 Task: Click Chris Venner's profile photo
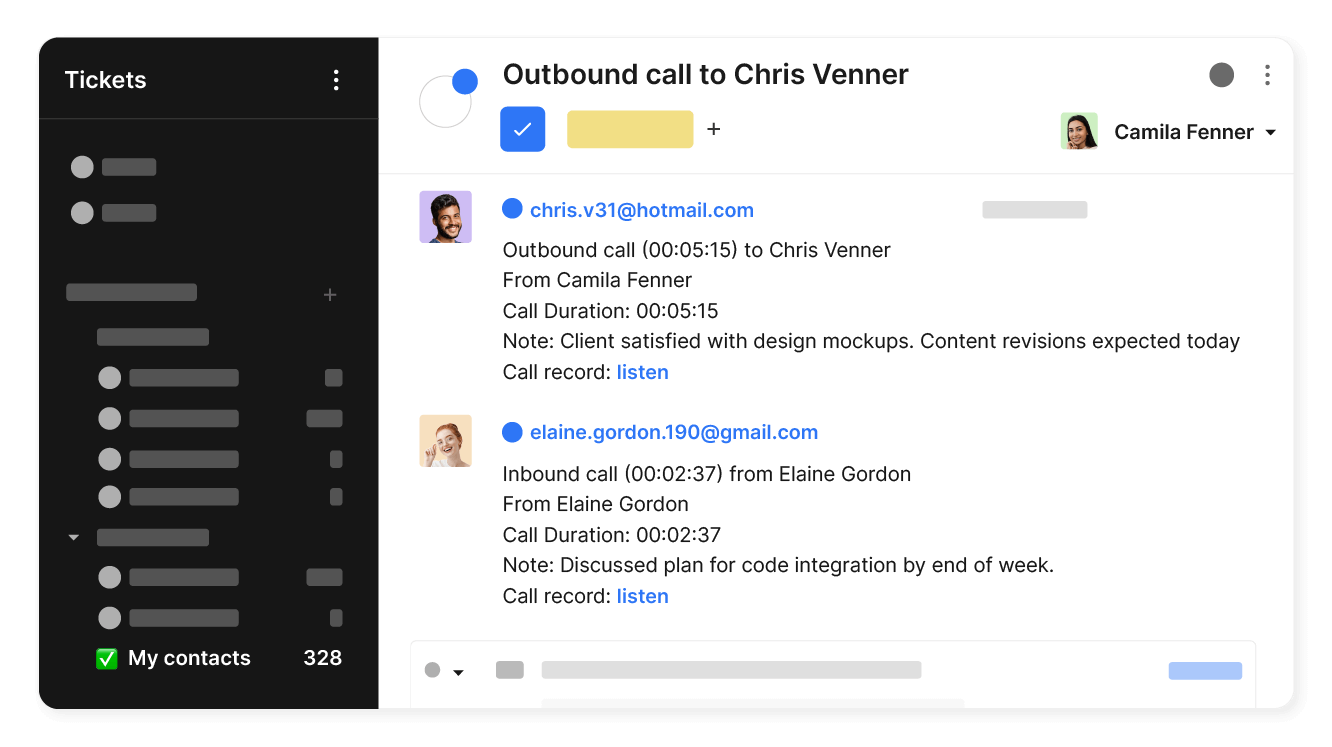pos(445,217)
